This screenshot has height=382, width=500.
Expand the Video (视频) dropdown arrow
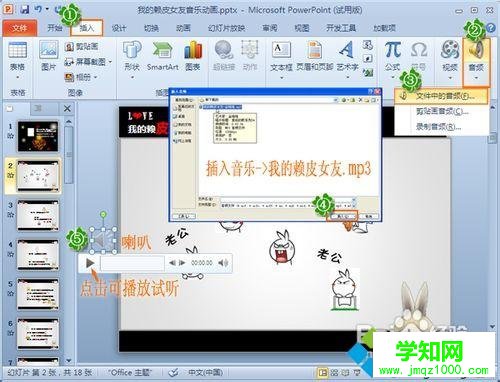coord(450,78)
